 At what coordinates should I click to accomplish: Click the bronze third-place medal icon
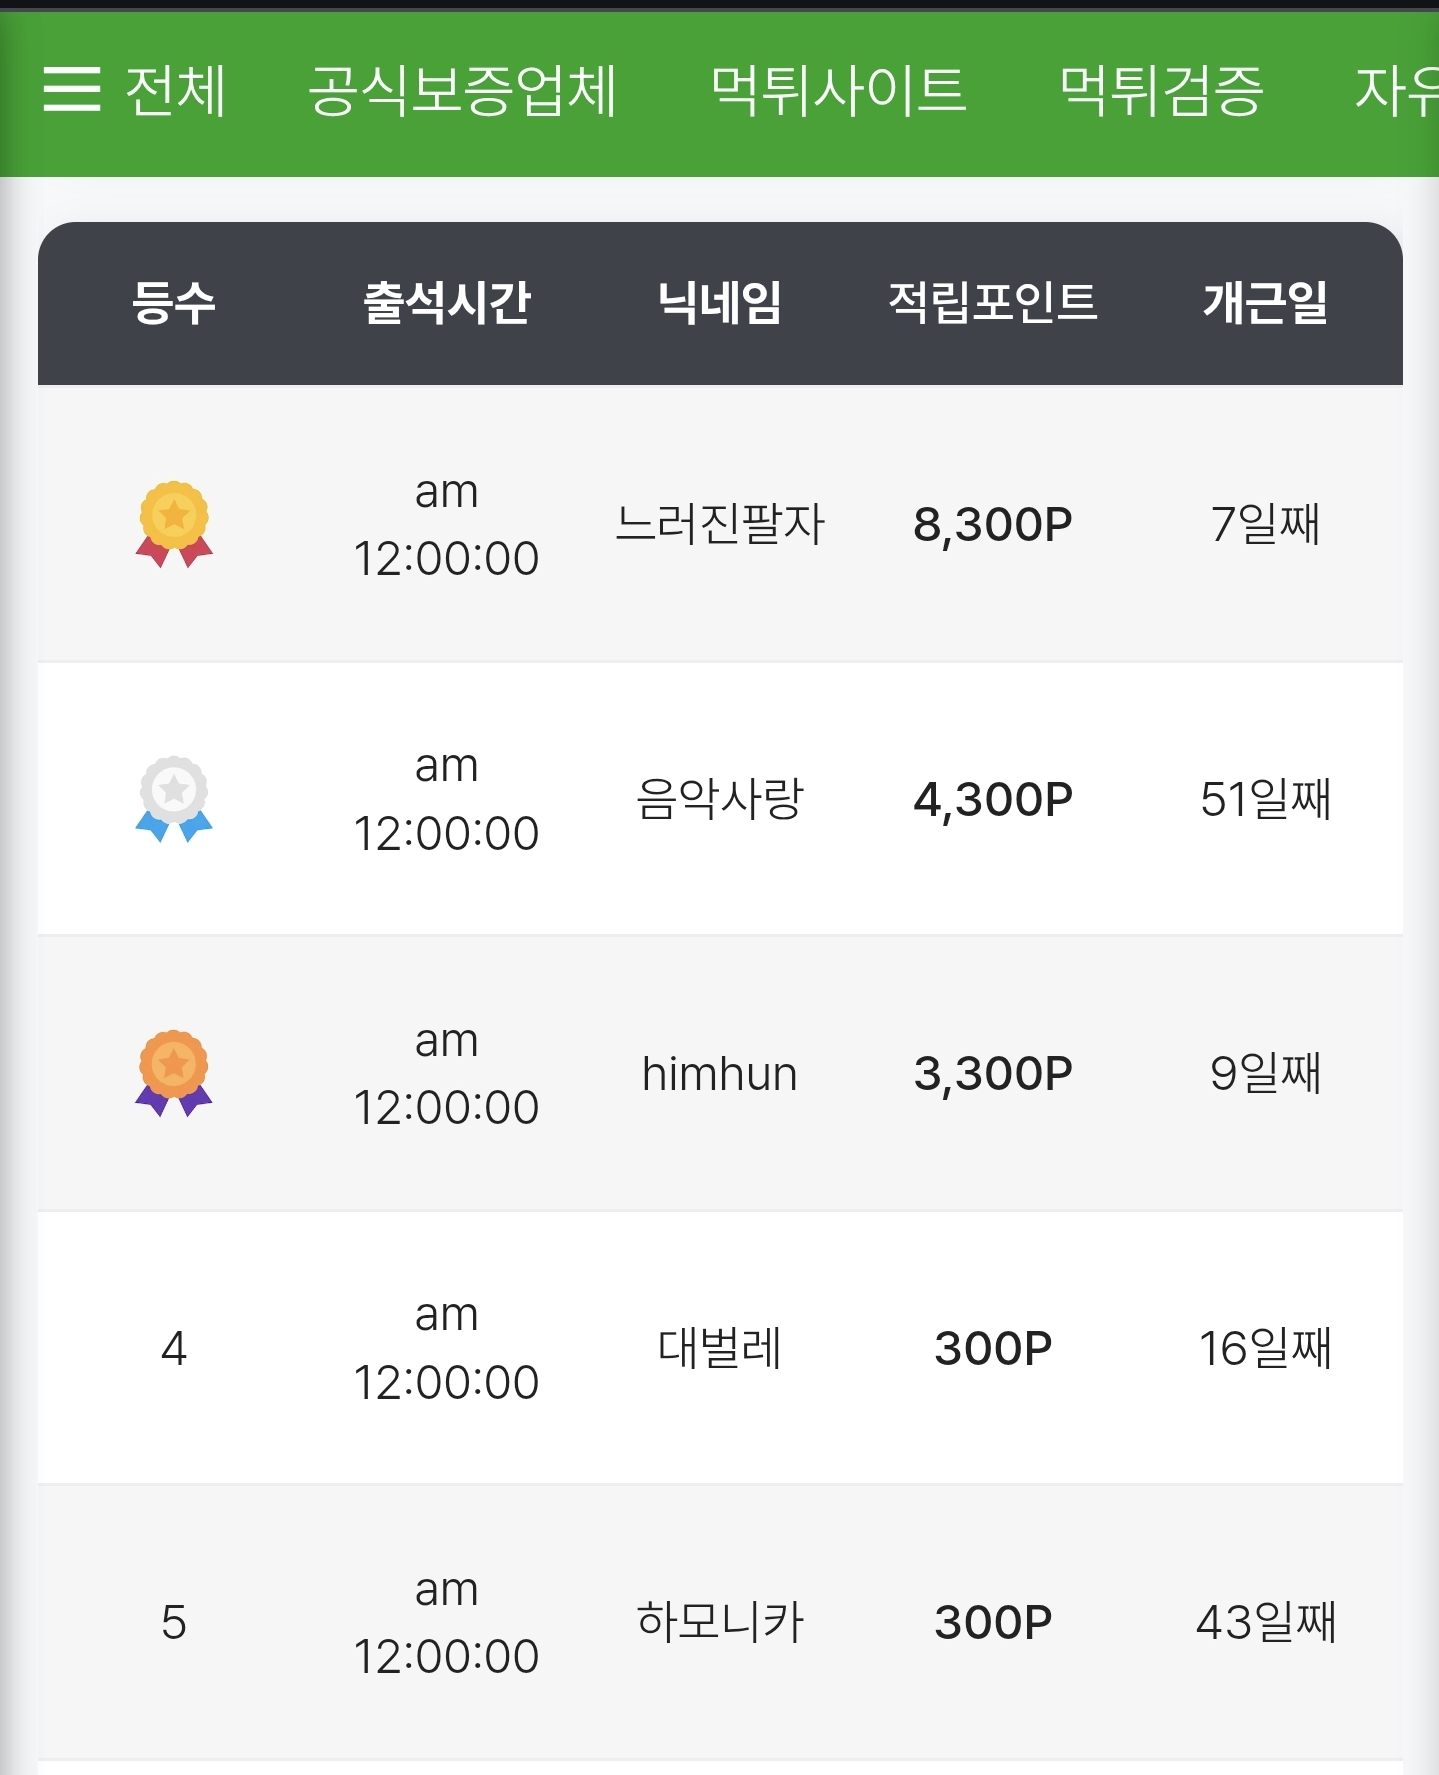174,1073
